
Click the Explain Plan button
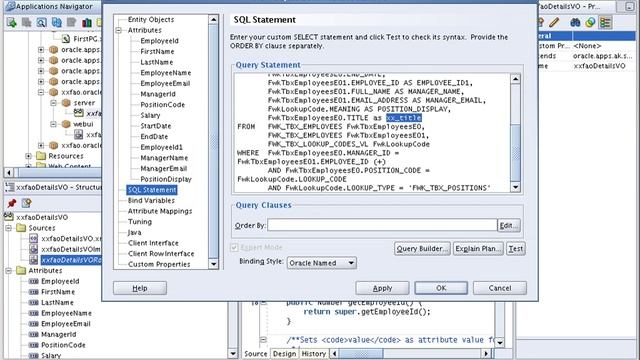coord(478,249)
